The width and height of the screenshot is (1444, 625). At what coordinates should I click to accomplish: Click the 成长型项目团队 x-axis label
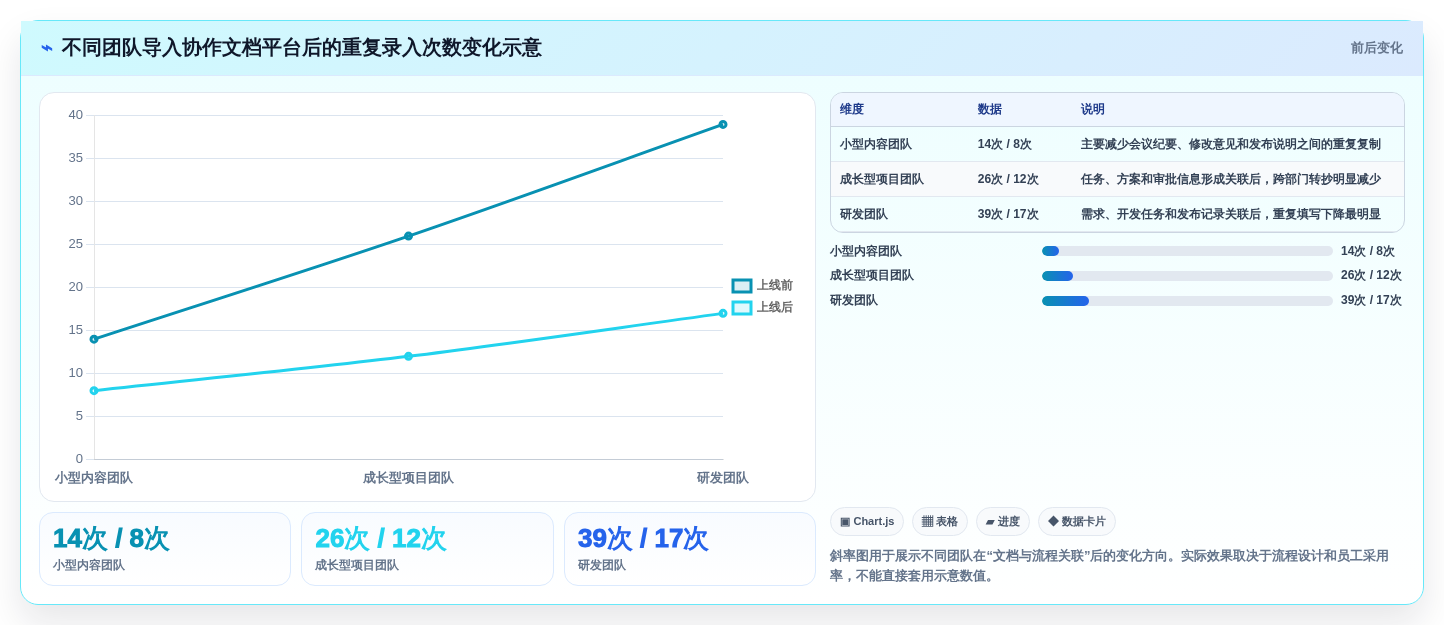pyautogui.click(x=408, y=478)
